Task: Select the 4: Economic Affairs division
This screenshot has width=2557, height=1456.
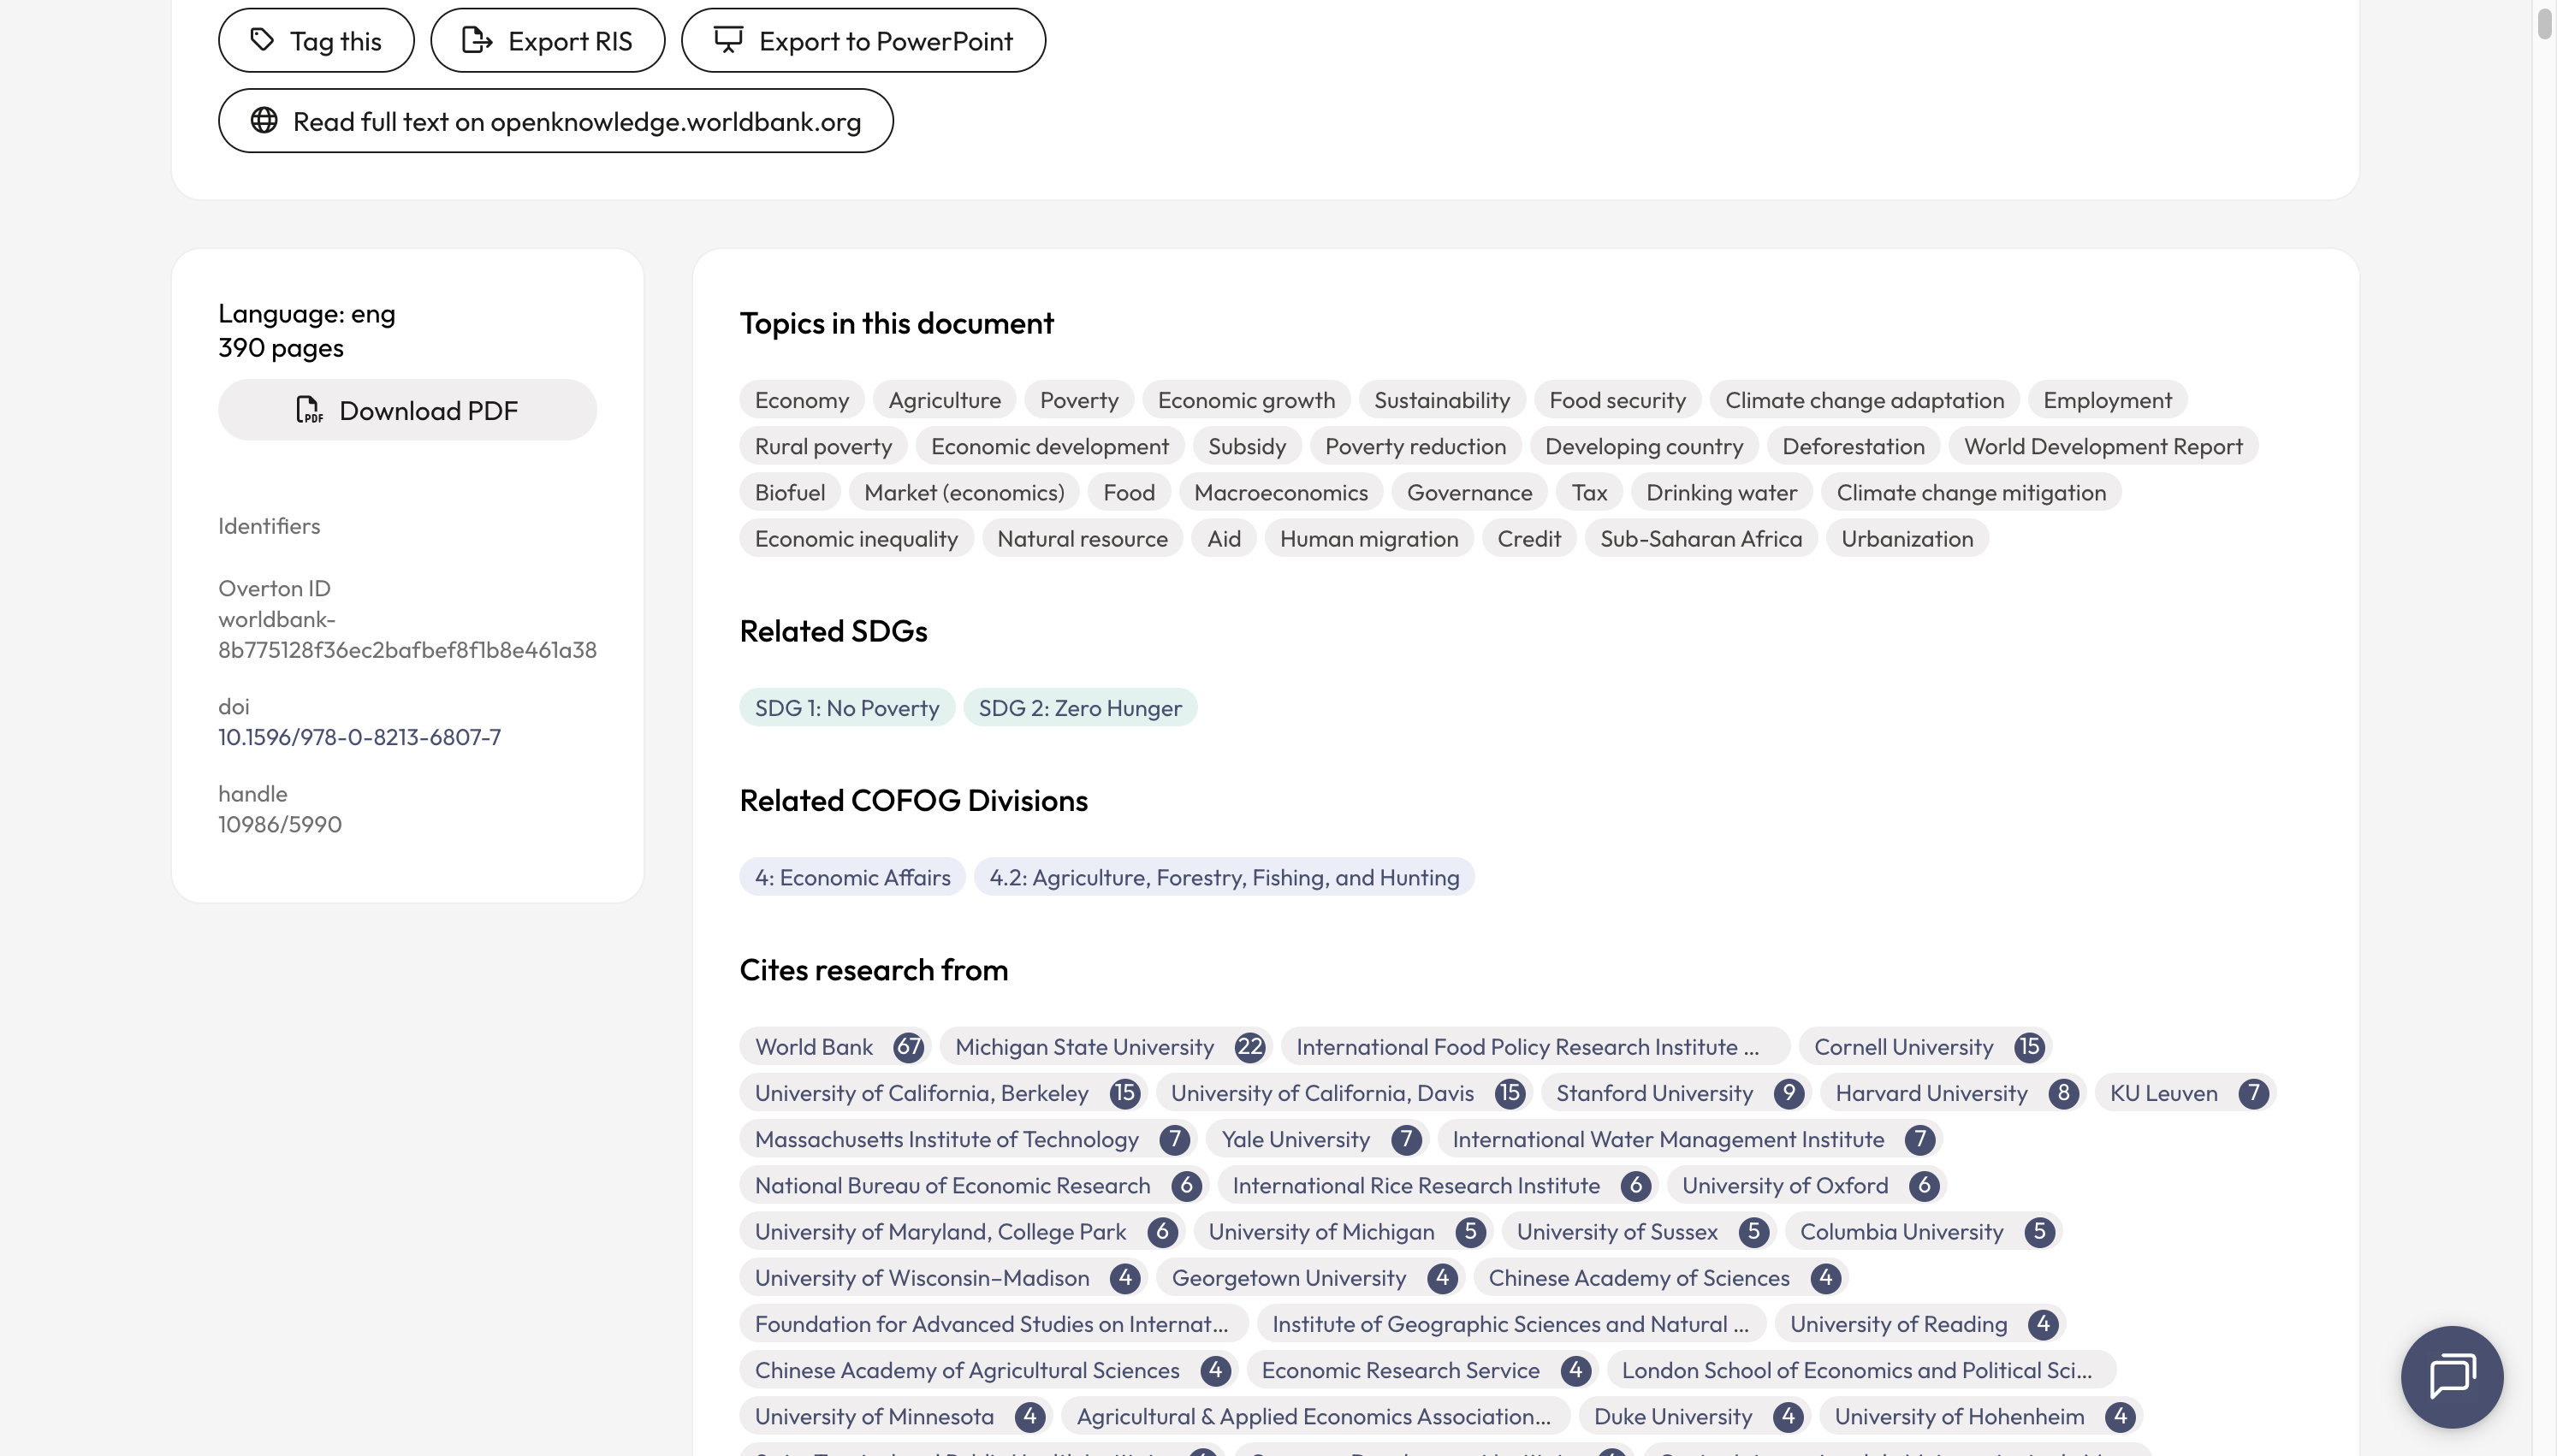Action: tap(852, 877)
